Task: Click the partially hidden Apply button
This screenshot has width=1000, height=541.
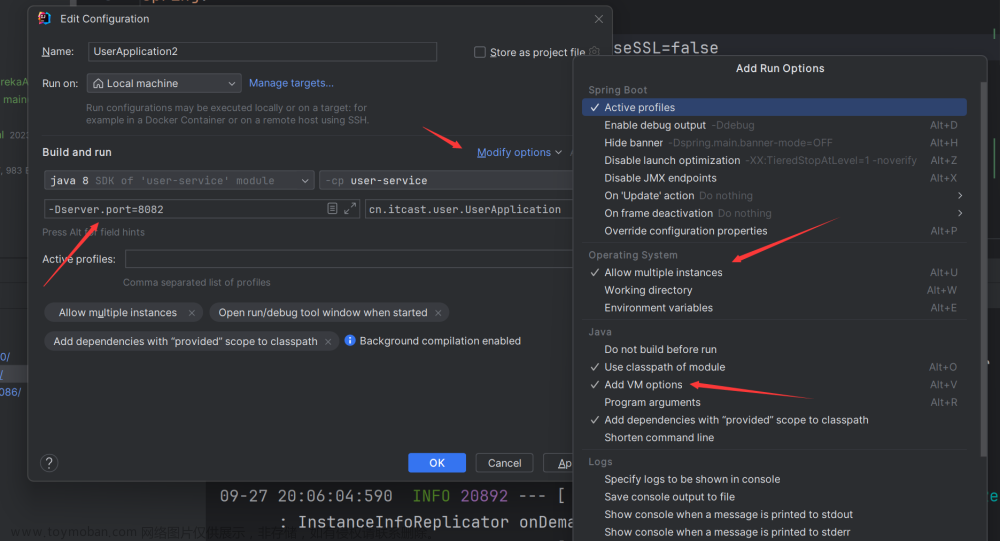Action: [x=558, y=463]
